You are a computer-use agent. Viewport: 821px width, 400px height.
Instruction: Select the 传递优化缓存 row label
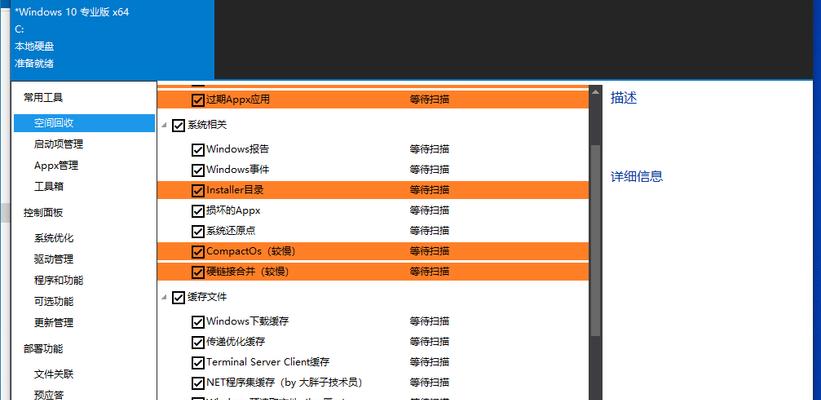(x=236, y=342)
